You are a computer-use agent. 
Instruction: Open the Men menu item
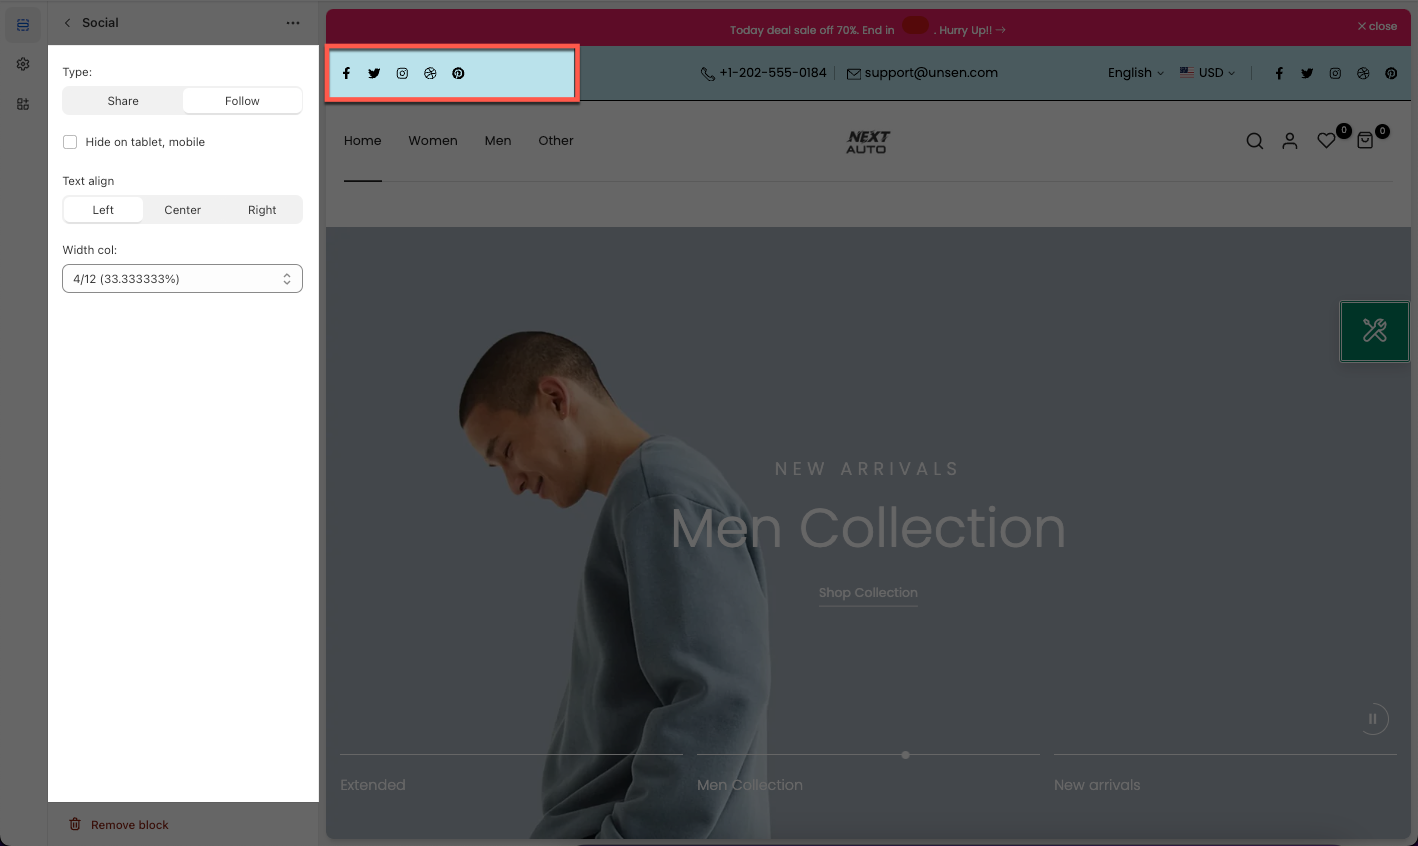click(x=498, y=141)
